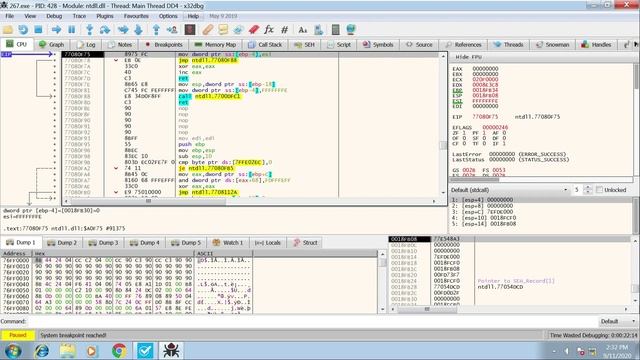Image resolution: width=640 pixels, height=360 pixels.
Task: Open the Favourites menu
Action: point(136,16)
